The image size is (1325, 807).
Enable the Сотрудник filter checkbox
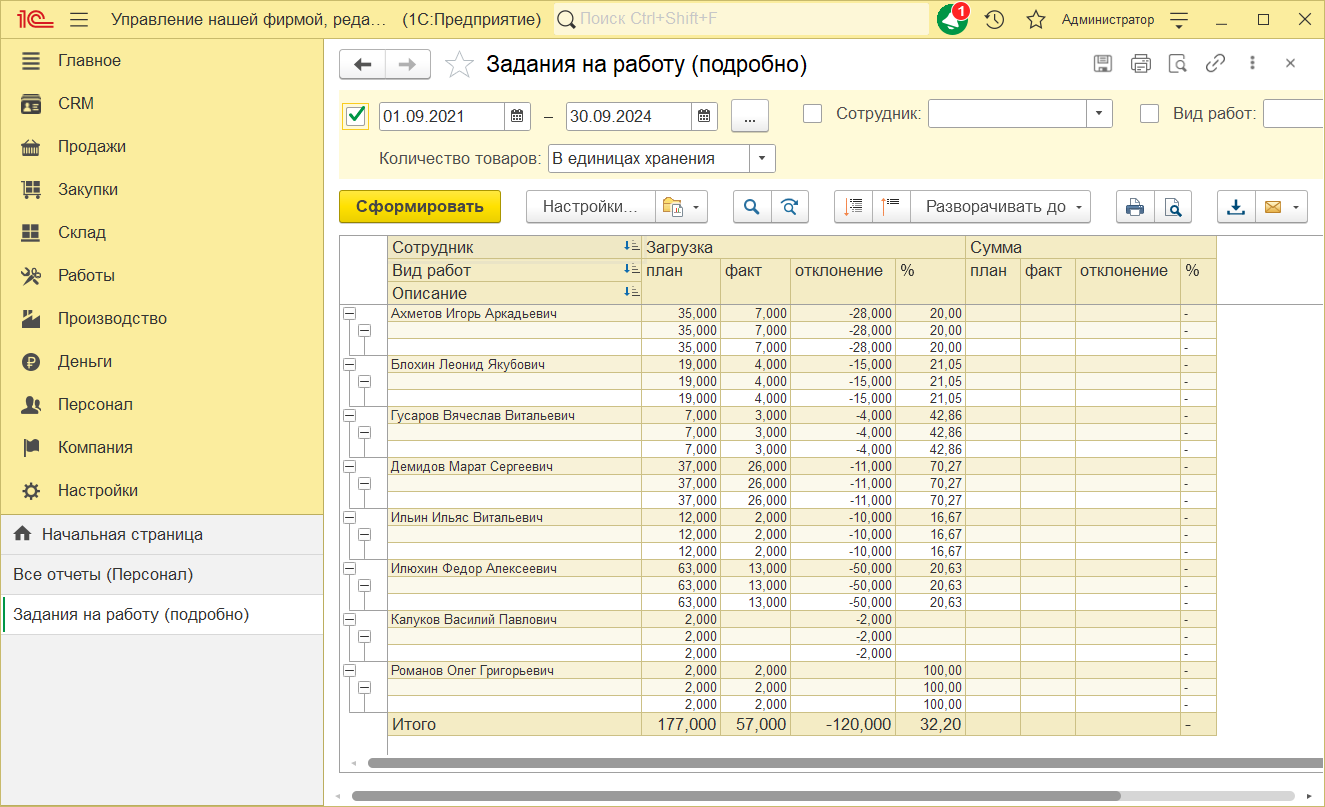click(x=813, y=114)
